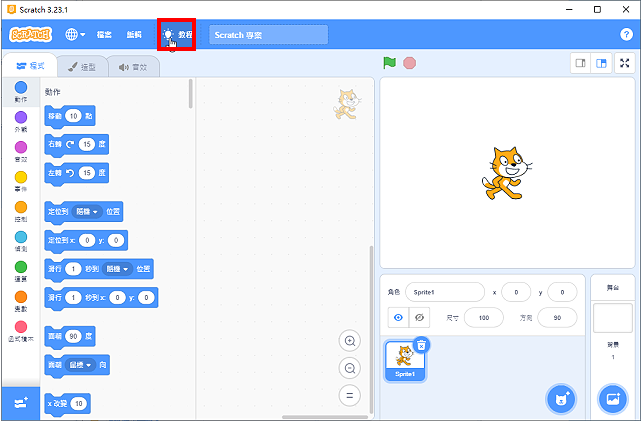Switch to the 程式 code tab
641x423 pixels.
click(x=30, y=66)
